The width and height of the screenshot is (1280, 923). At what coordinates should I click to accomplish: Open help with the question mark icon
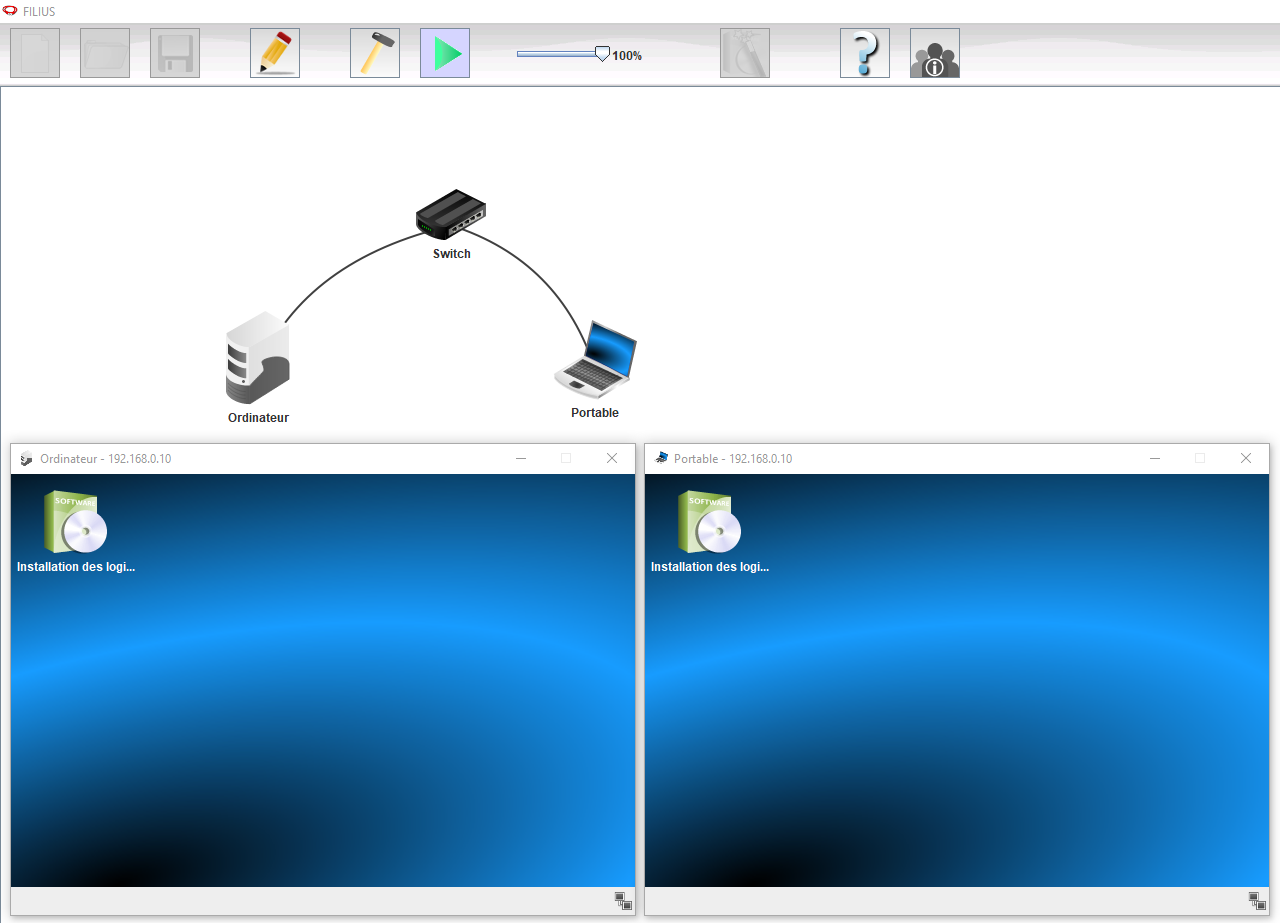tap(865, 53)
